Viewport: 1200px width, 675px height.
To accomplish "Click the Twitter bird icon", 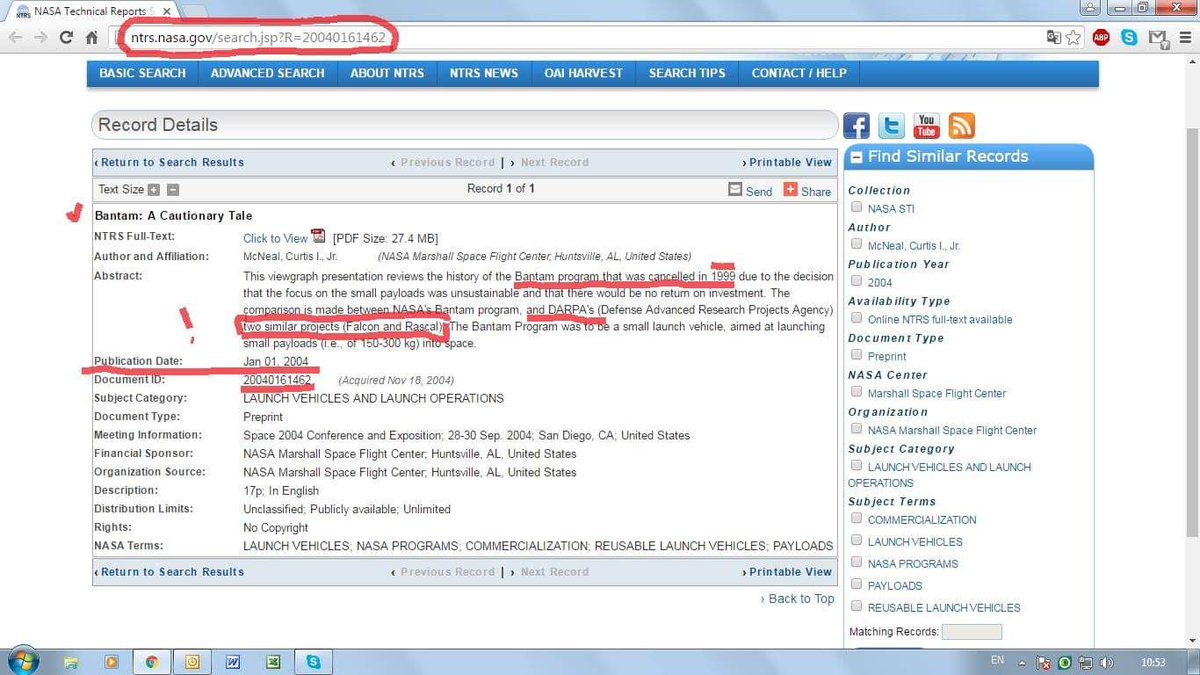I will point(891,126).
